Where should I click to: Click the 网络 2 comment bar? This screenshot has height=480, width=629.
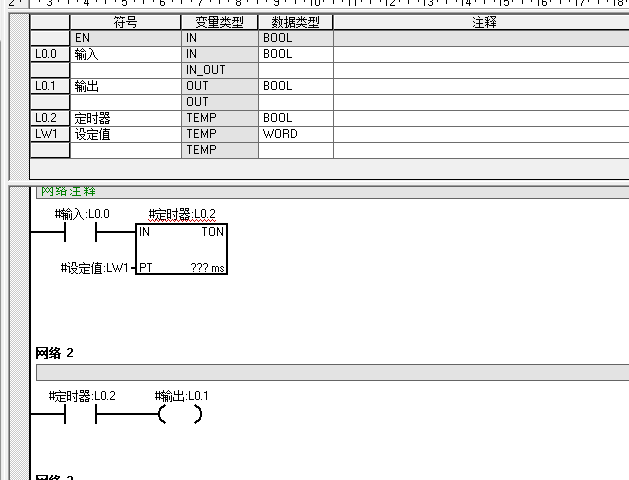click(x=330, y=372)
